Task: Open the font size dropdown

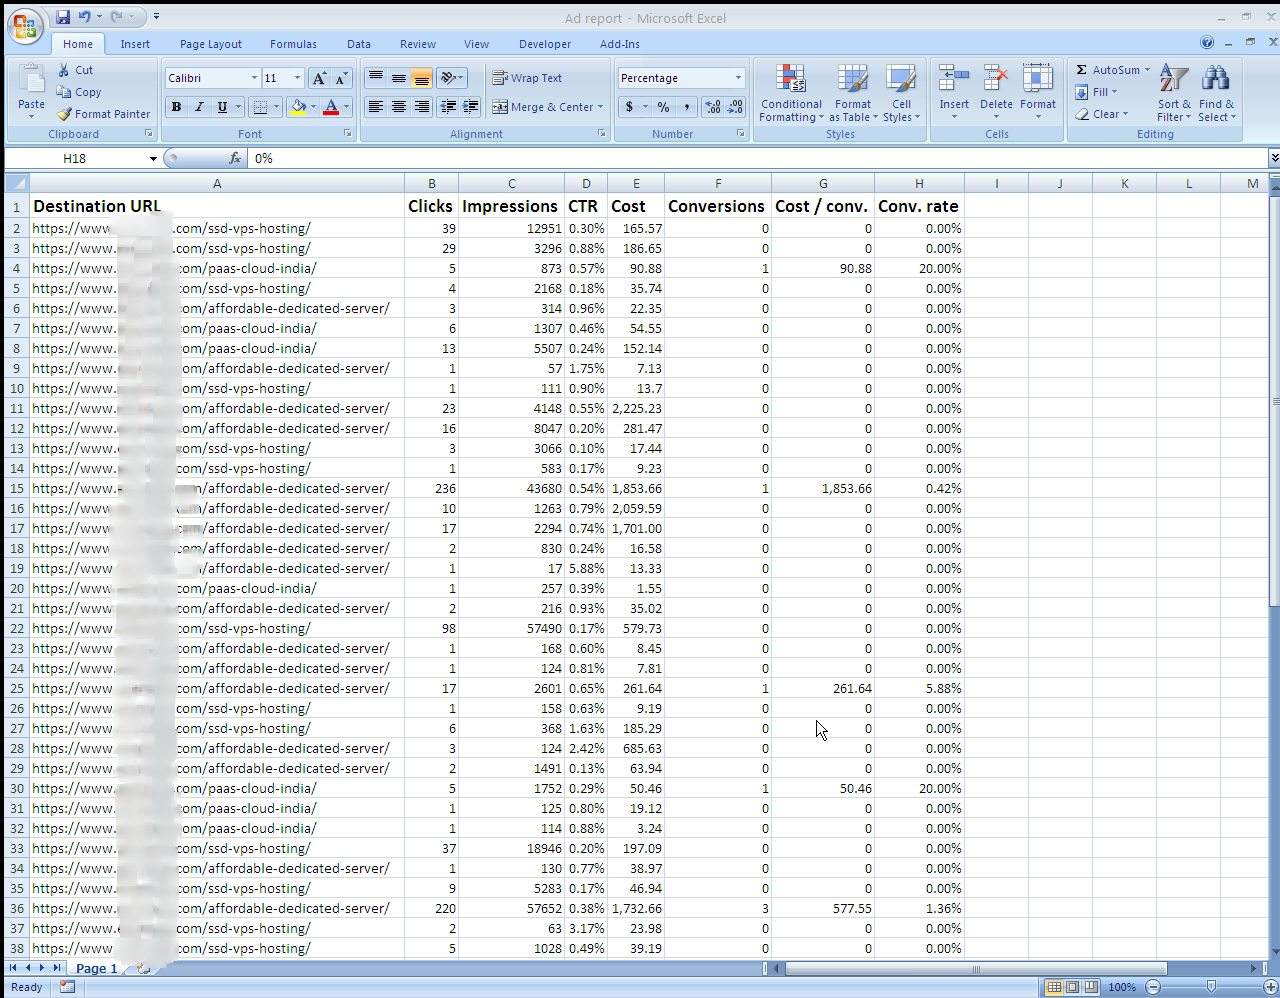Action: [x=297, y=78]
